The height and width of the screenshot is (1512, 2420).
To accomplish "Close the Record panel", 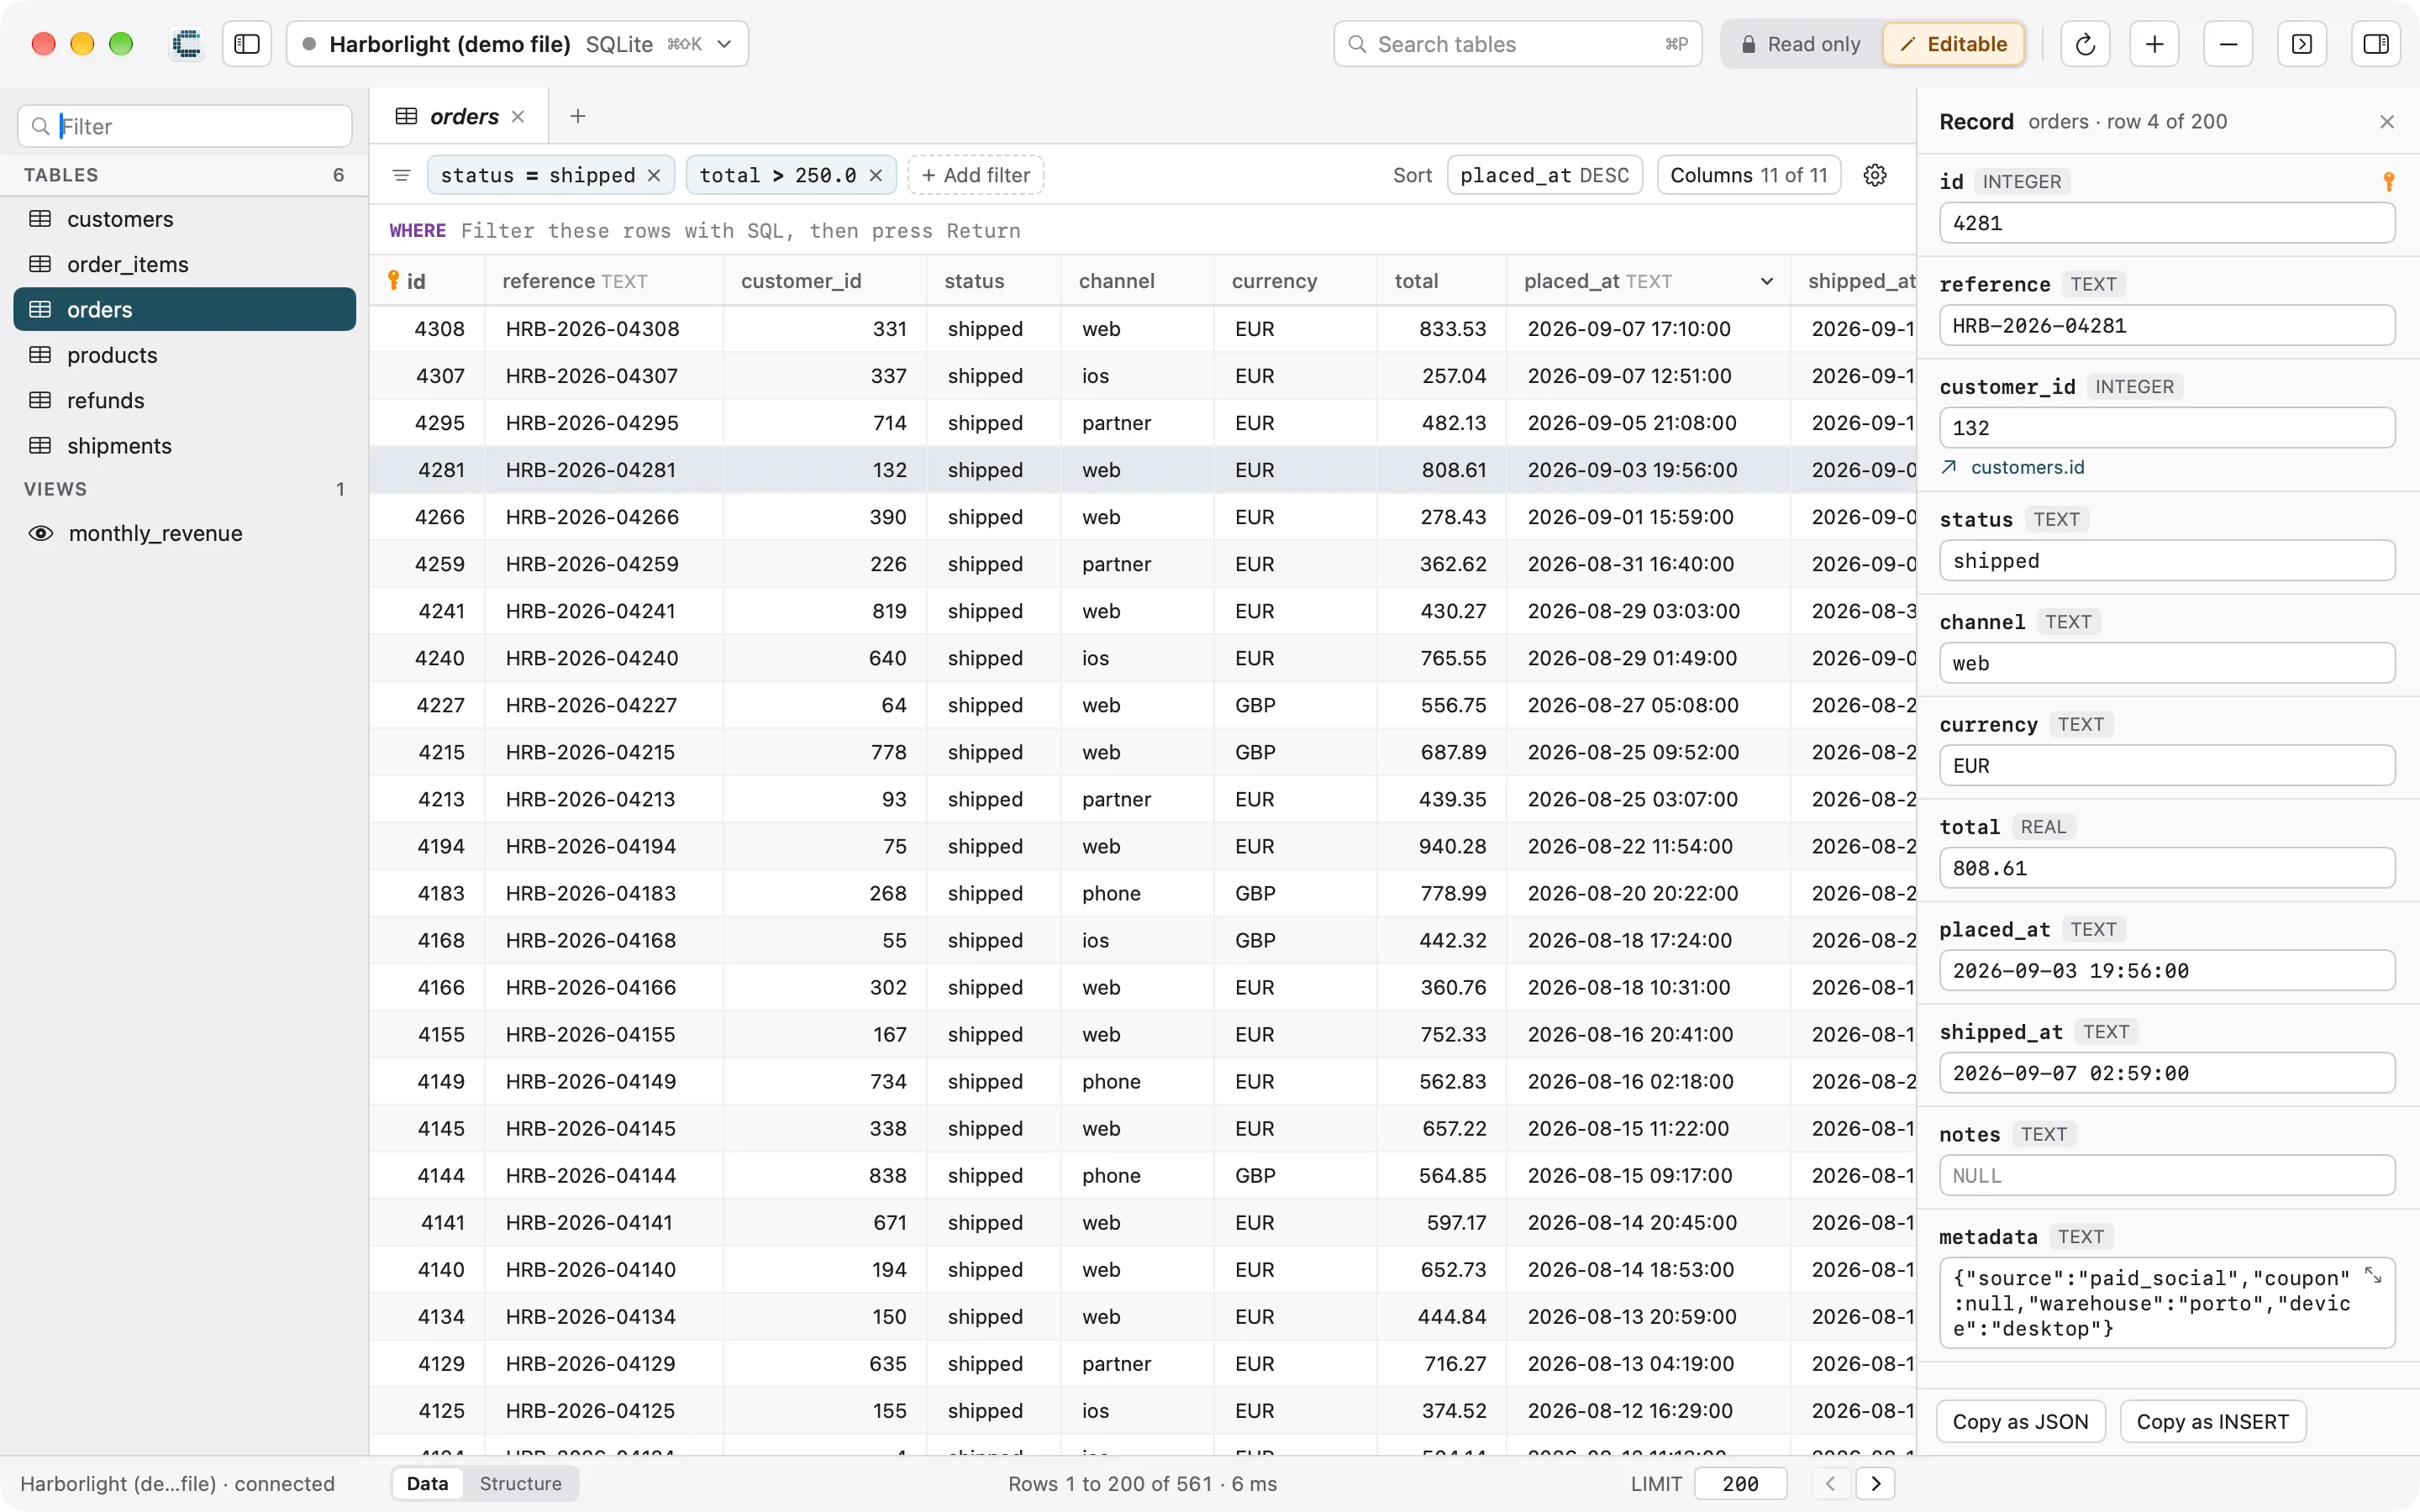I will click(x=2387, y=122).
